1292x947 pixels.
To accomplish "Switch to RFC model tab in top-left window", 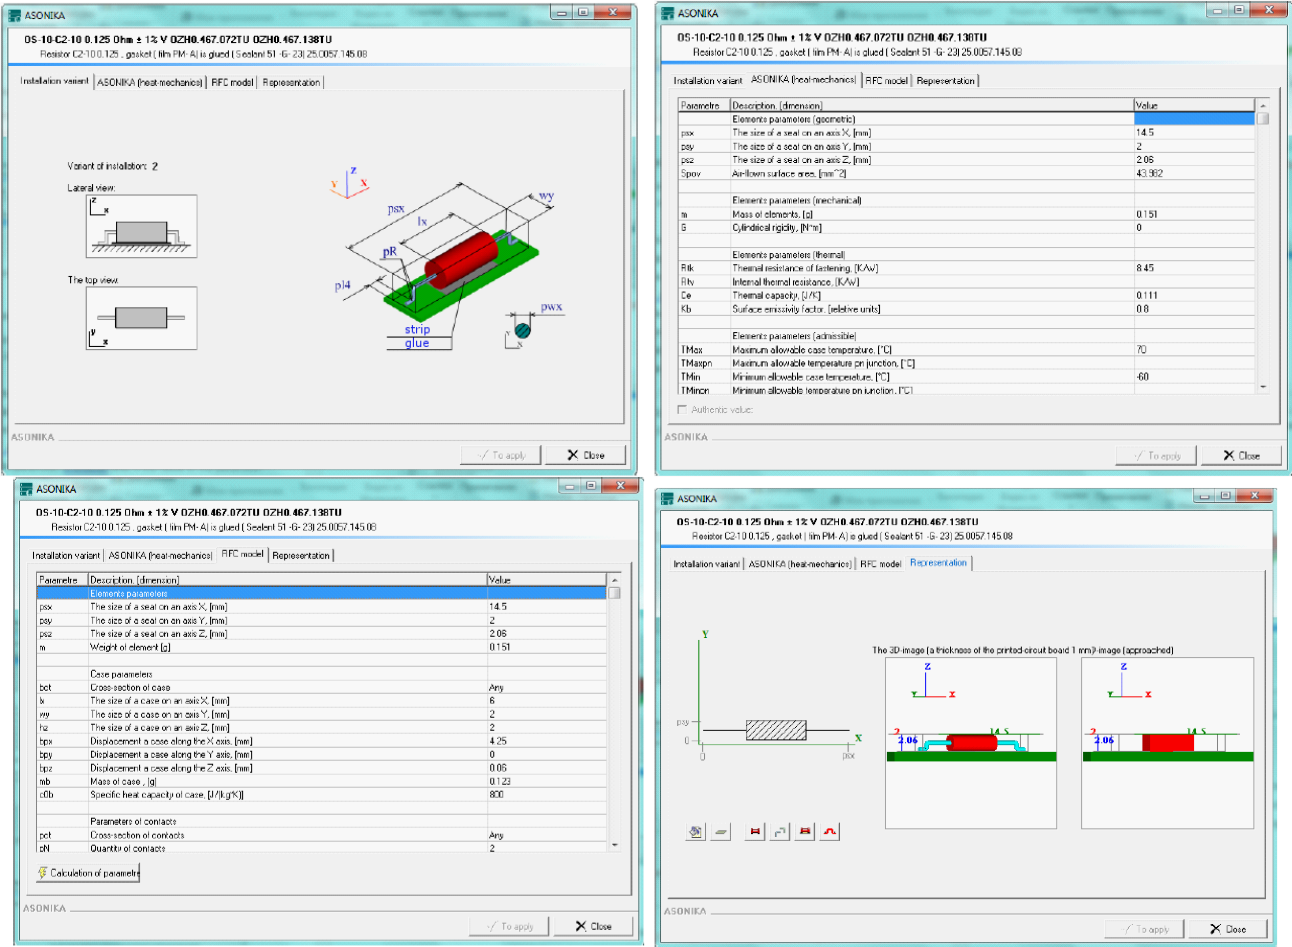I will tap(232, 83).
